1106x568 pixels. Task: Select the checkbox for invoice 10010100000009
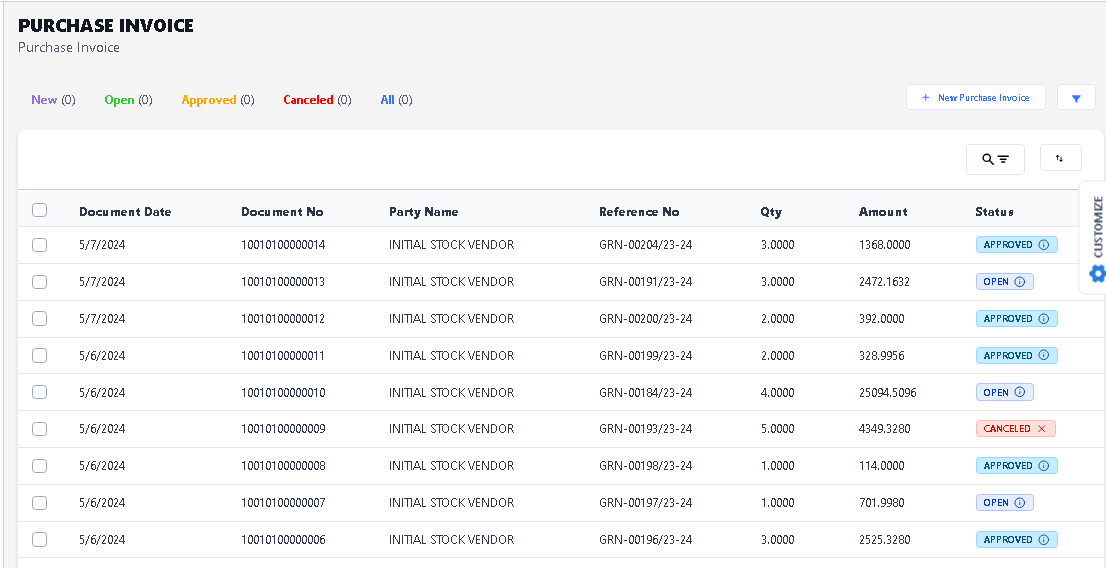click(40, 429)
